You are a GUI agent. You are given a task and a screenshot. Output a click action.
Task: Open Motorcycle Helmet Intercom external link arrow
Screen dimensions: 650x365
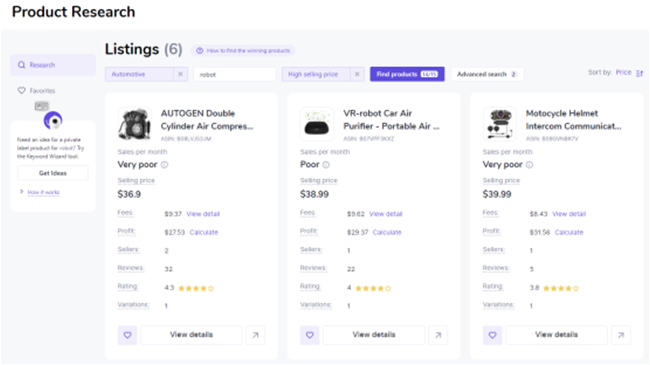coord(621,335)
